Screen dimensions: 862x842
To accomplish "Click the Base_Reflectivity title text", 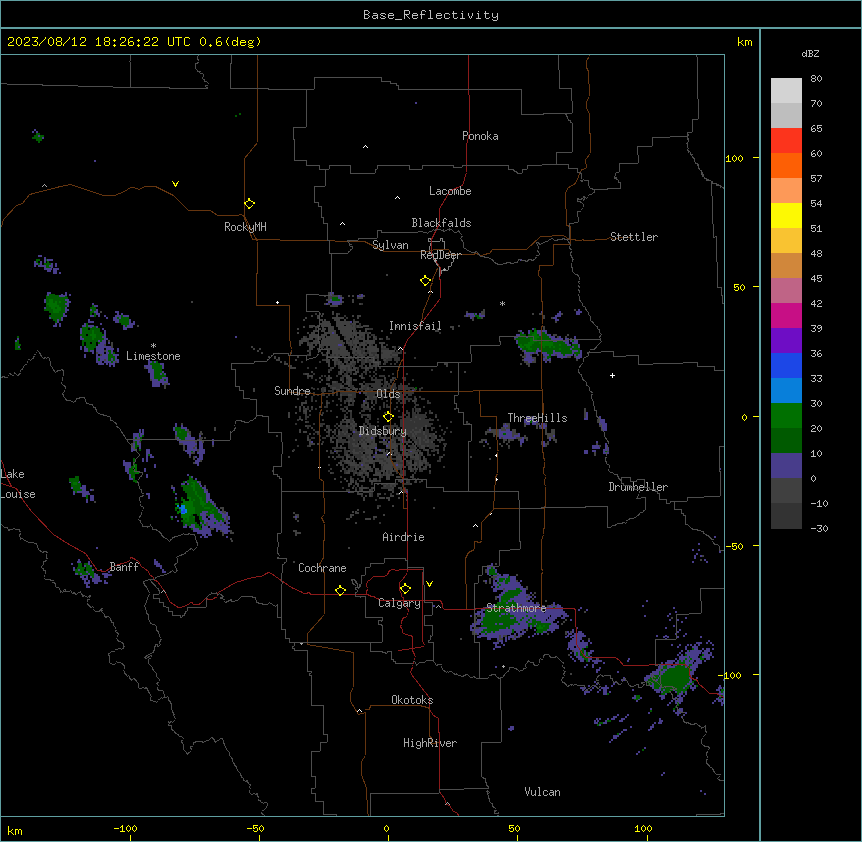I will pos(431,15).
